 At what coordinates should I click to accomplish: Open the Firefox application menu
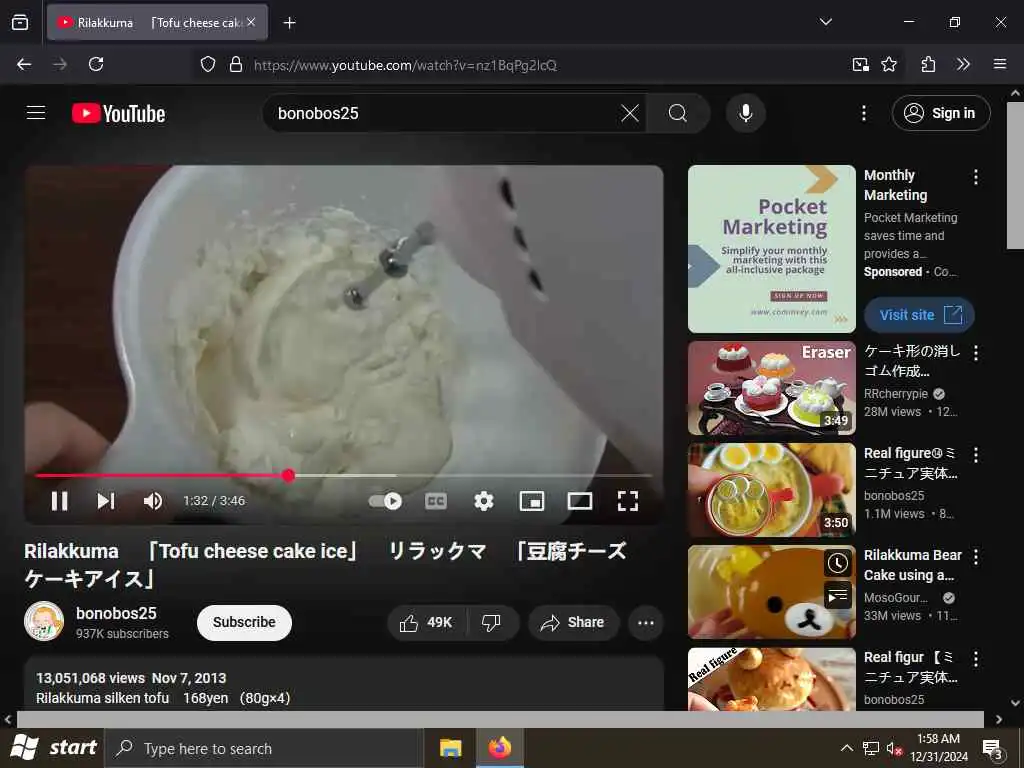(x=1000, y=64)
